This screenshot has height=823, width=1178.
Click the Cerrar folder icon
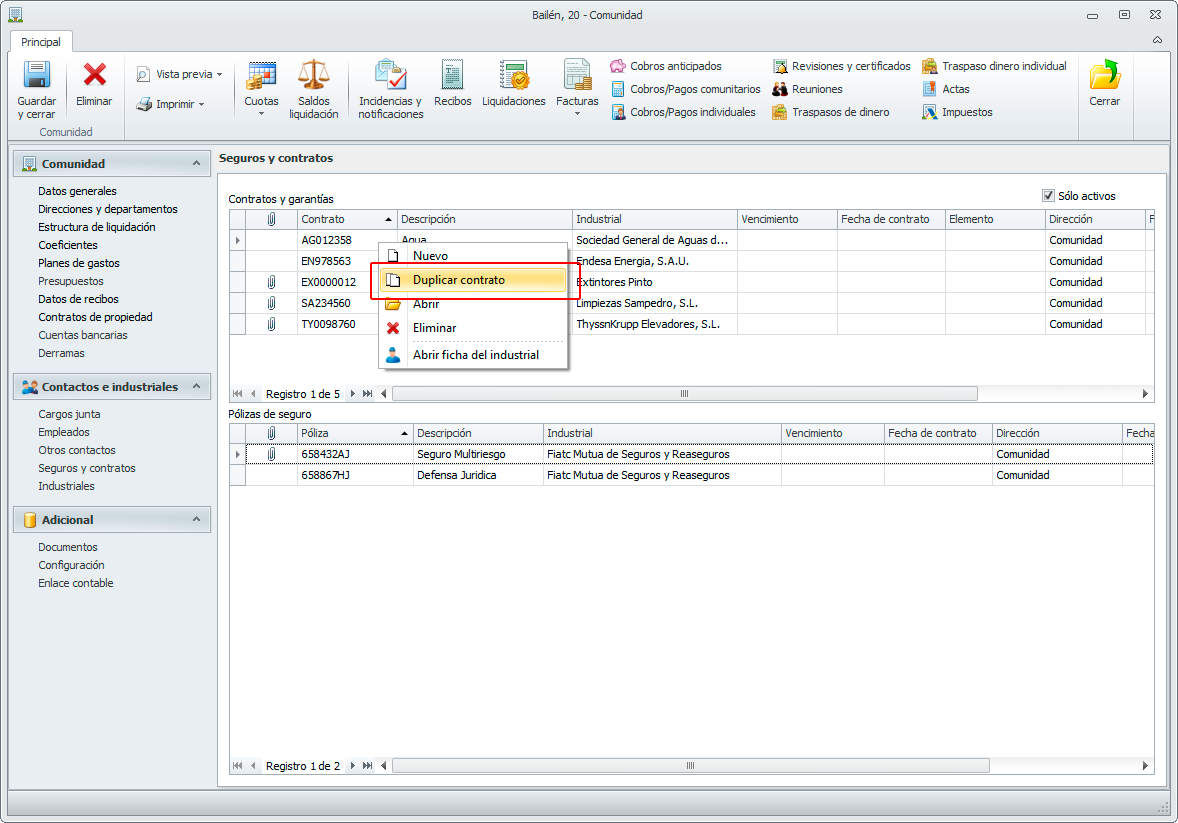tap(1104, 75)
